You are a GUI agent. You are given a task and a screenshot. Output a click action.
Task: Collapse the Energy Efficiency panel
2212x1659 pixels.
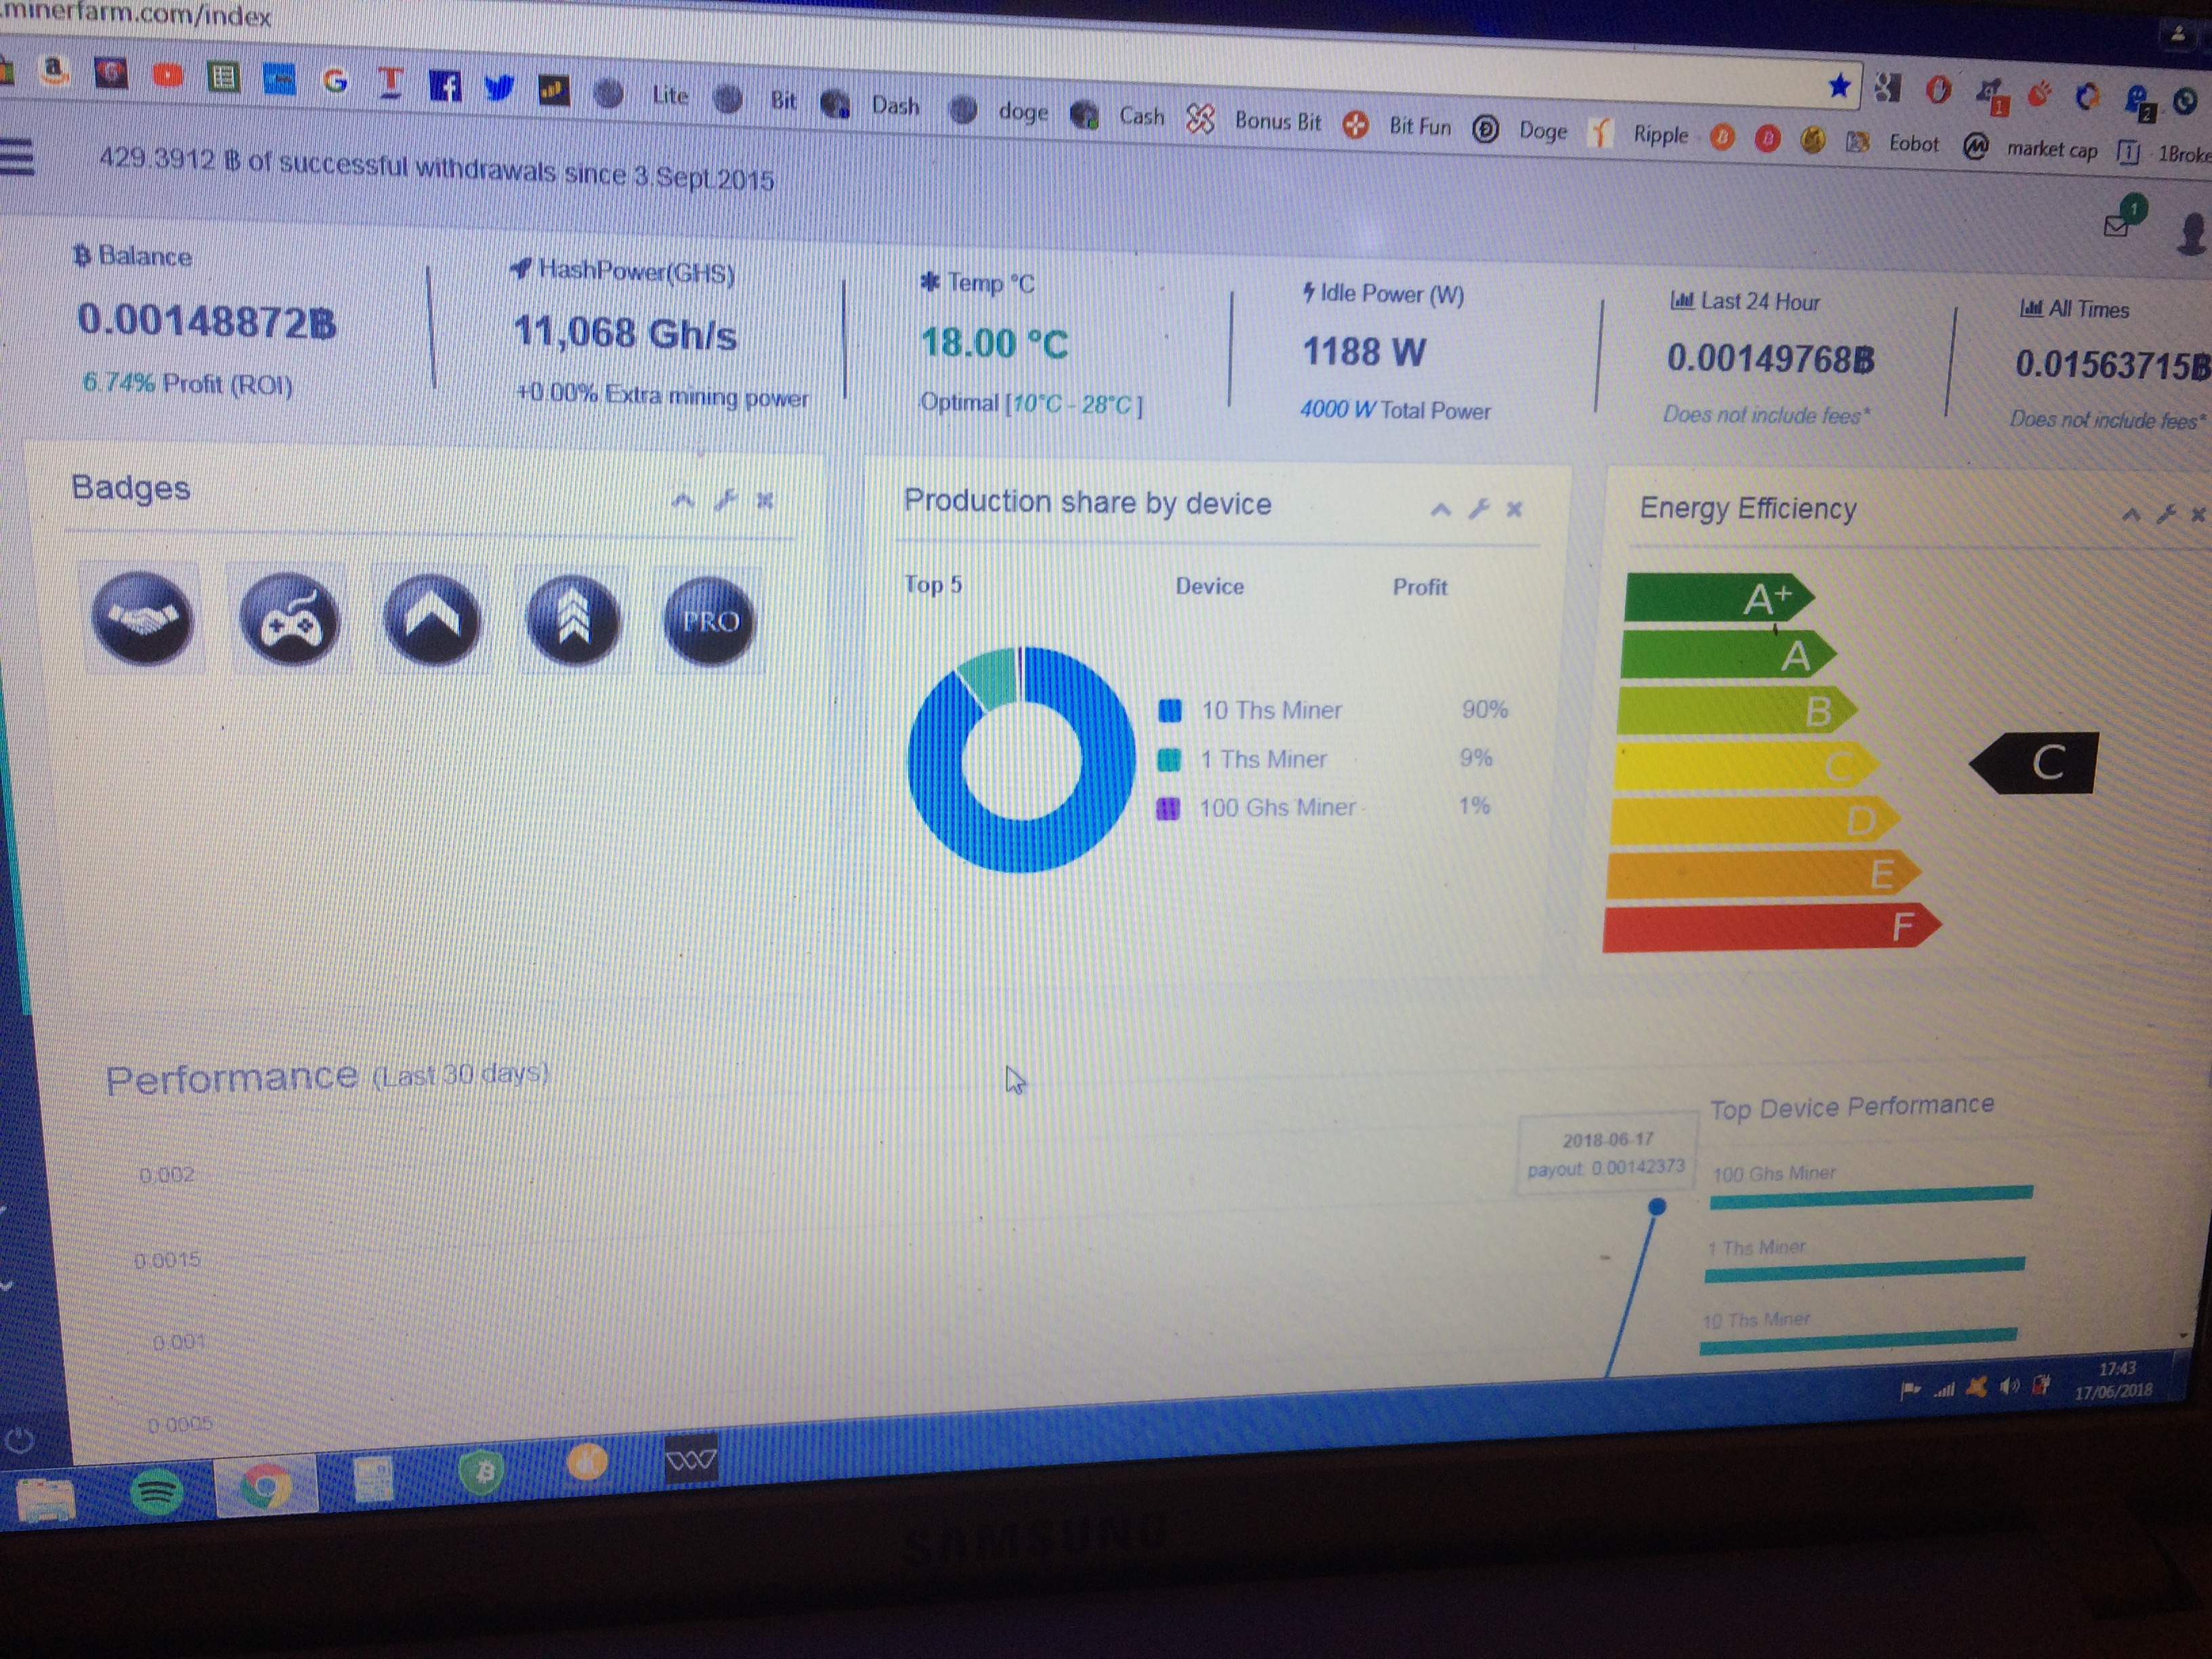click(x=2131, y=515)
